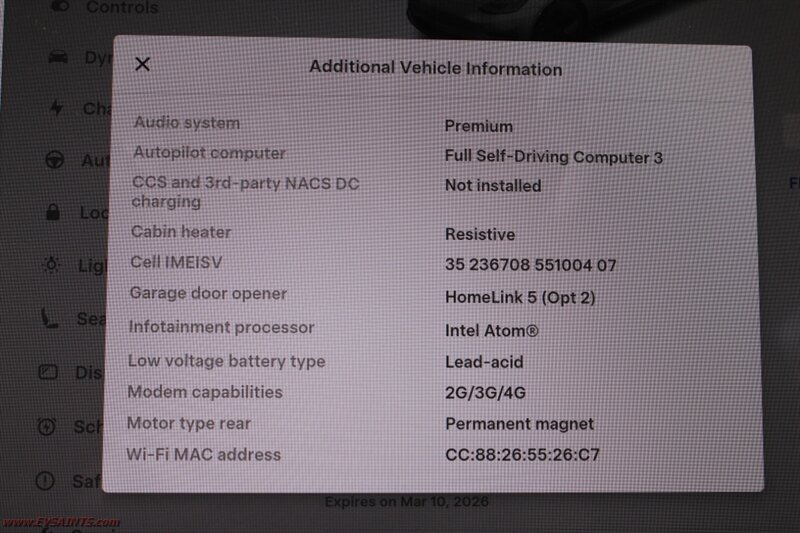
Task: Select the Cell IMEISV number
Action: coord(531,265)
